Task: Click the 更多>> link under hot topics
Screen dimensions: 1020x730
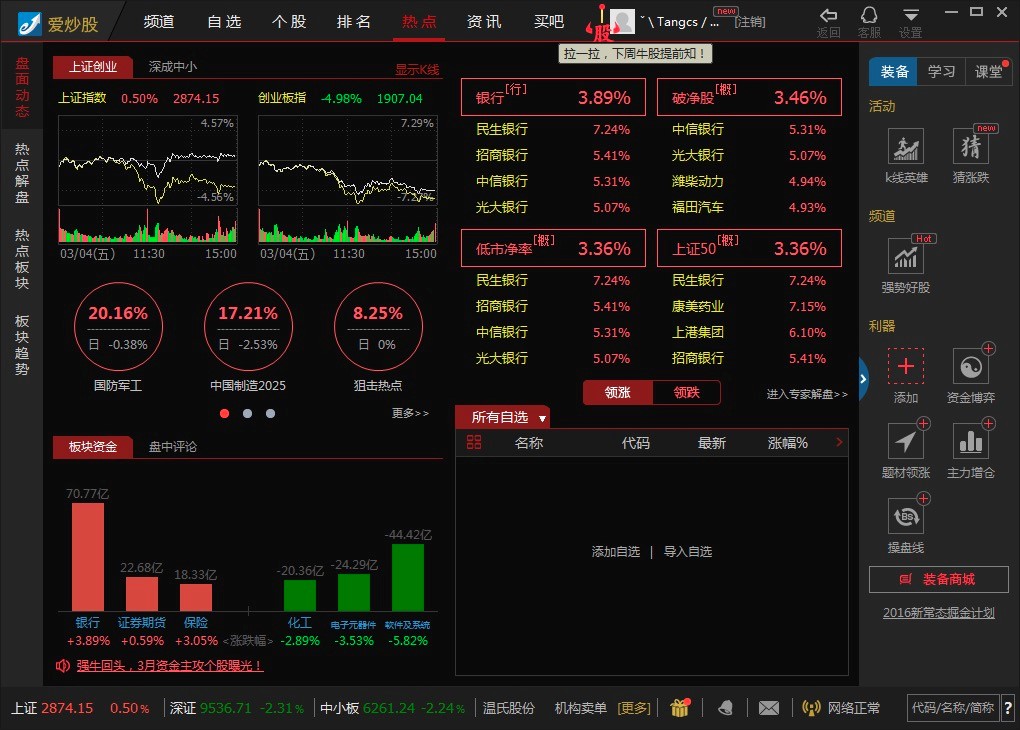Action: tap(410, 413)
